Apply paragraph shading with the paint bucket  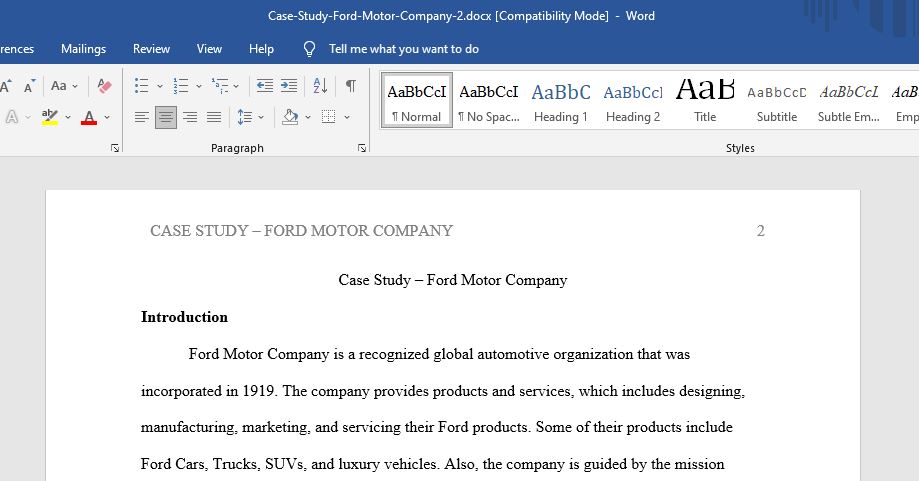click(x=290, y=117)
